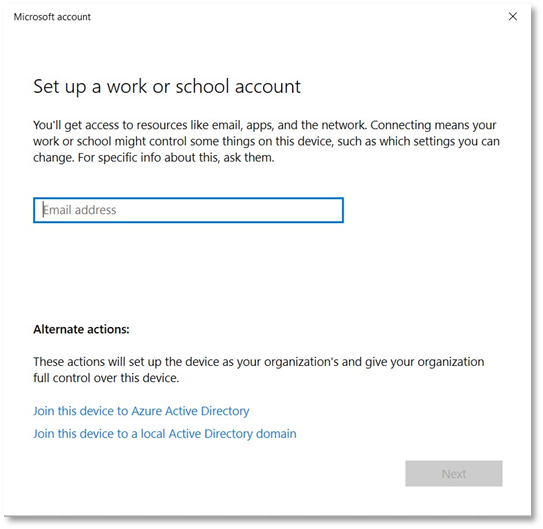543x529 pixels.
Task: Choose the local domain alternate action
Action: 164,434
